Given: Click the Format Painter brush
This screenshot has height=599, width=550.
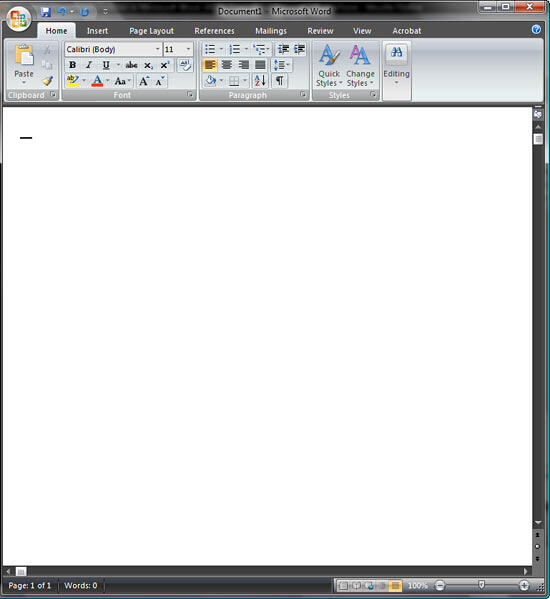Looking at the screenshot, I should point(47,81).
